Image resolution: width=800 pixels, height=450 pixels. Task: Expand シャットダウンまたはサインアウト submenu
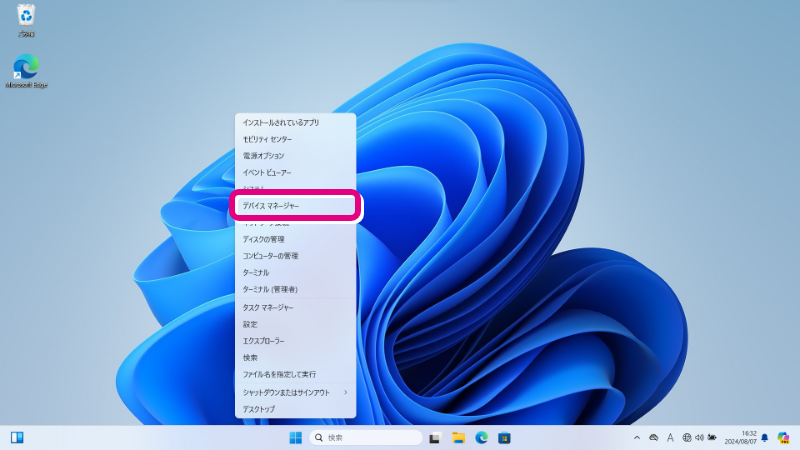point(295,392)
